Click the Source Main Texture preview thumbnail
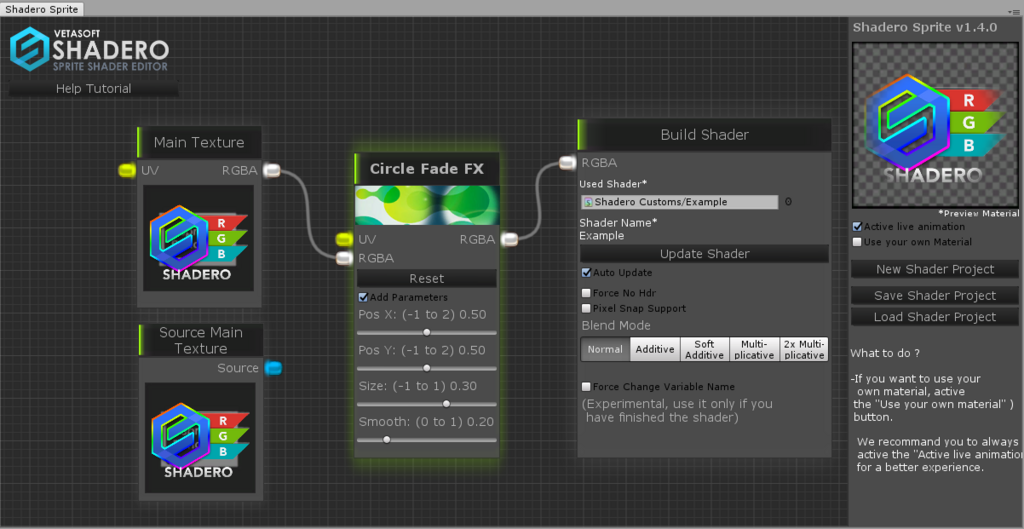Viewport: 1024px width, 529px height. point(200,438)
